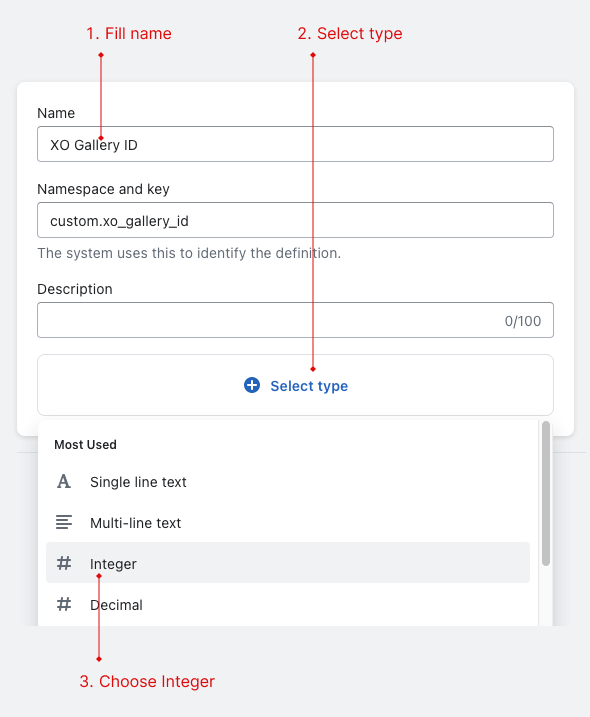Focus the Name field containing XO Gallery ID

point(295,144)
